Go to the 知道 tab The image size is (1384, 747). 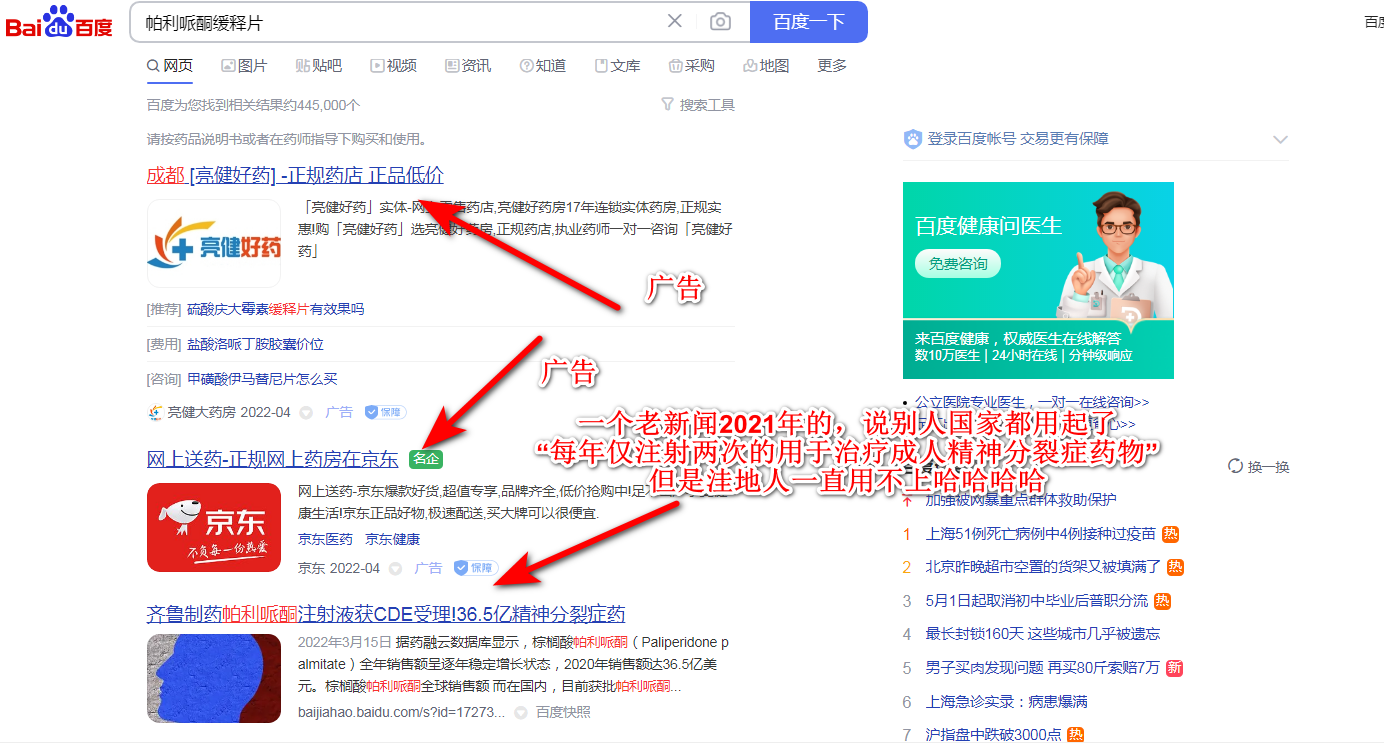click(543, 66)
